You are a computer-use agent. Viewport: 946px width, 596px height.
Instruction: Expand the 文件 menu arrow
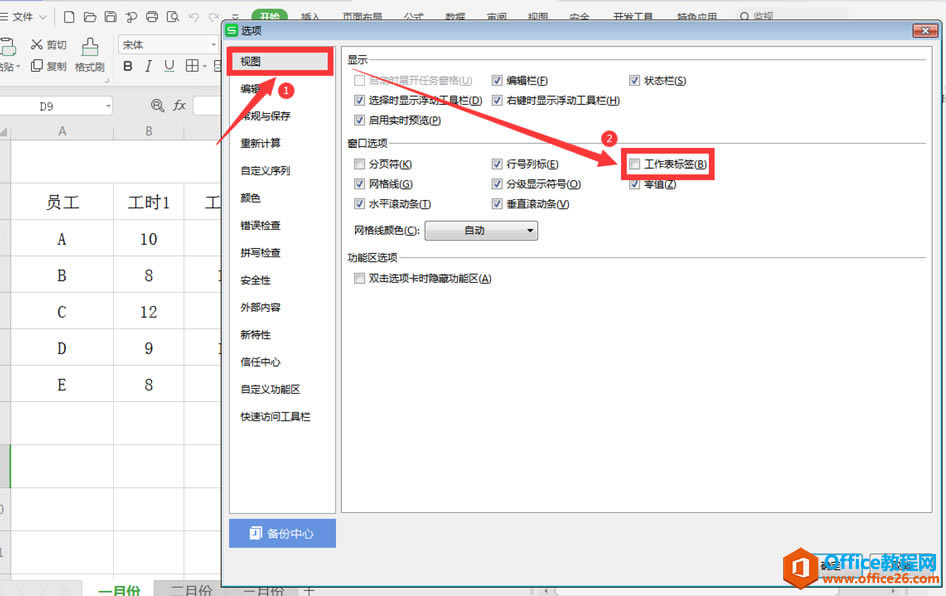[x=43, y=17]
